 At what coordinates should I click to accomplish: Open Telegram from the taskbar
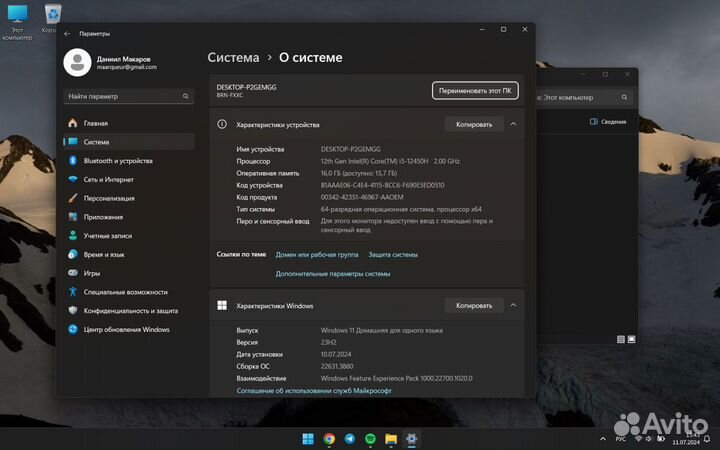coord(349,439)
